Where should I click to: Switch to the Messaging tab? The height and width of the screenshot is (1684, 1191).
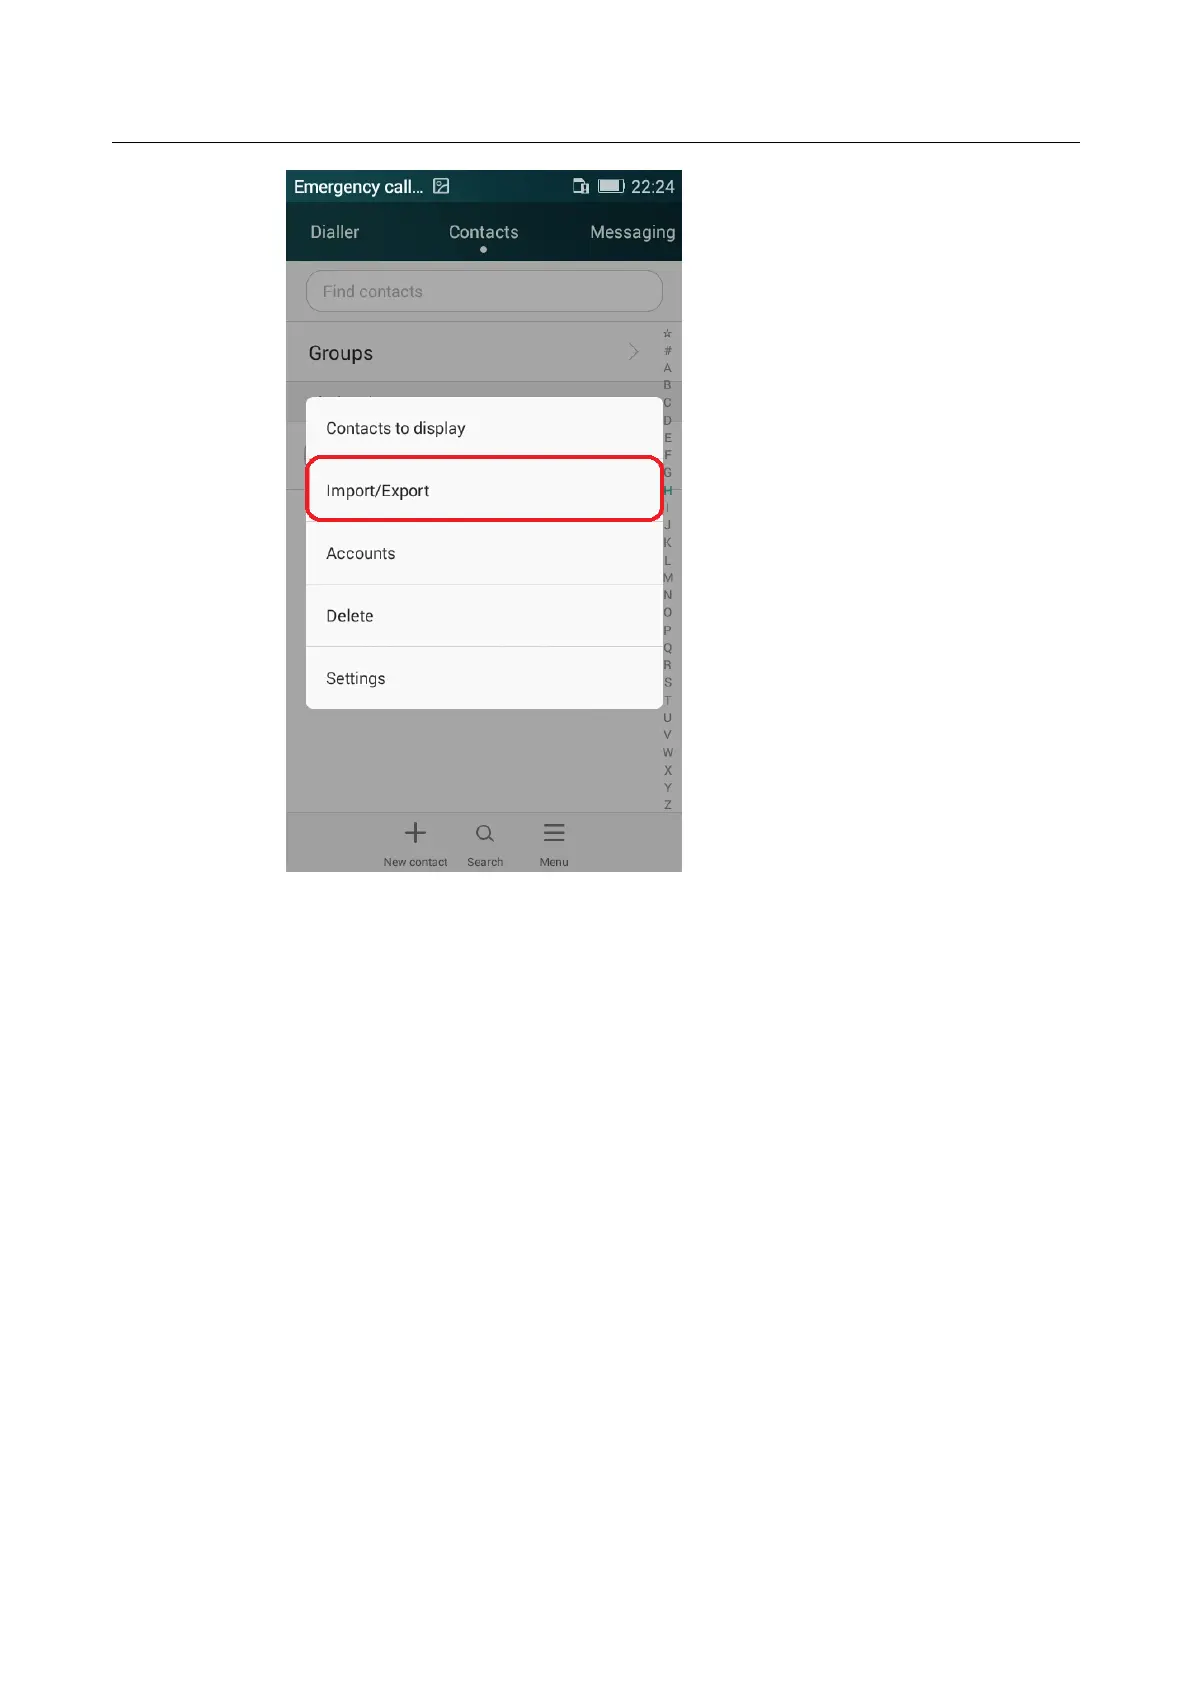633,232
